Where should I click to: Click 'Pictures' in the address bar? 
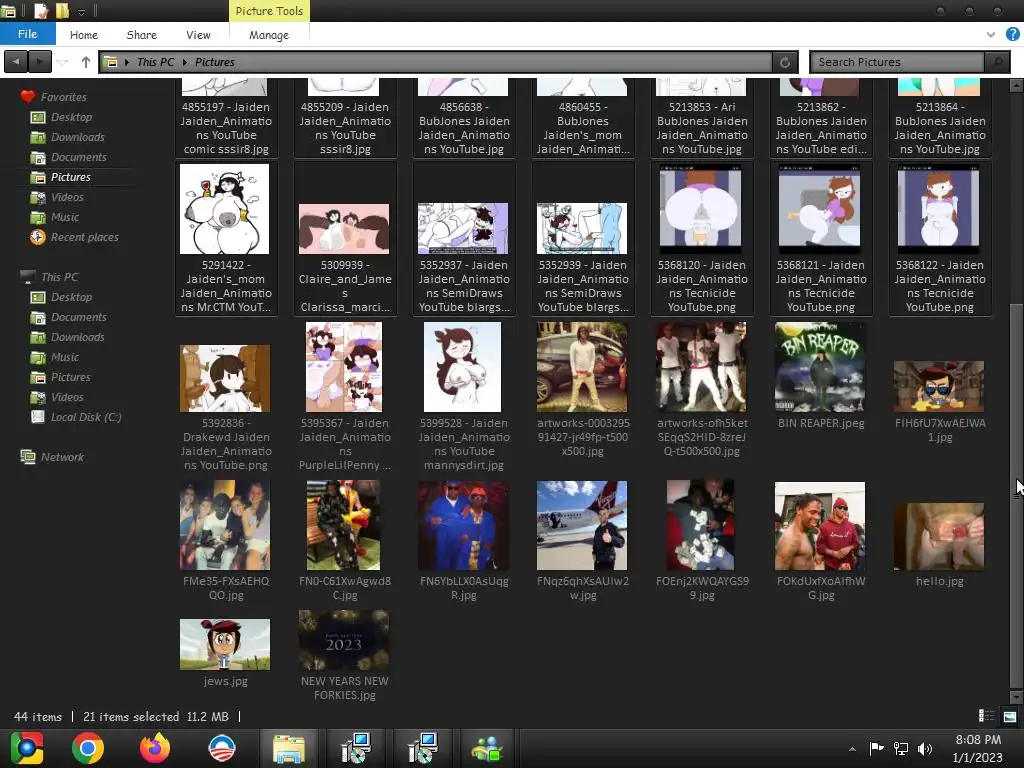[214, 62]
